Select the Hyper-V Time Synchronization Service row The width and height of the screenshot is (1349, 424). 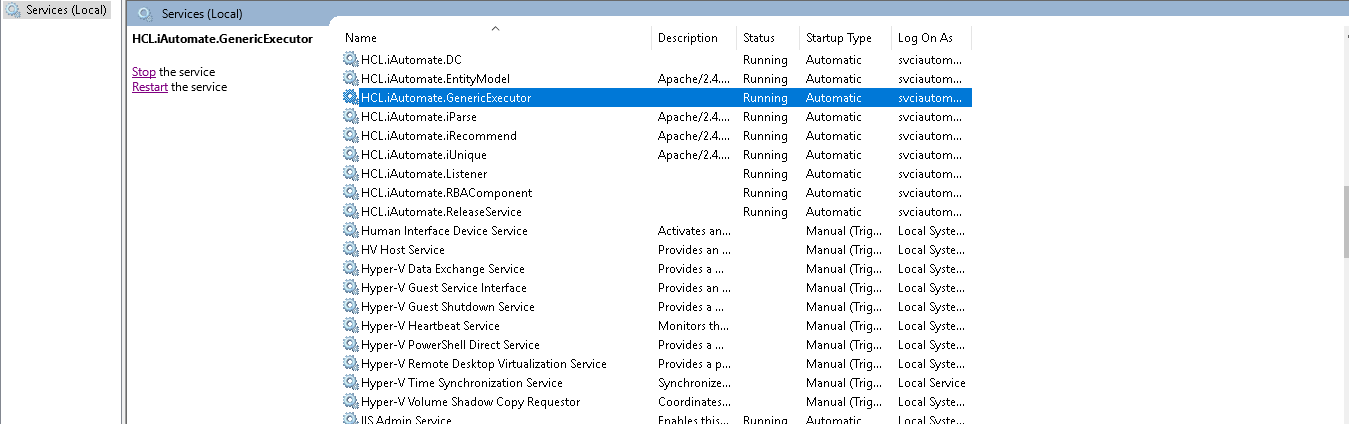461,383
